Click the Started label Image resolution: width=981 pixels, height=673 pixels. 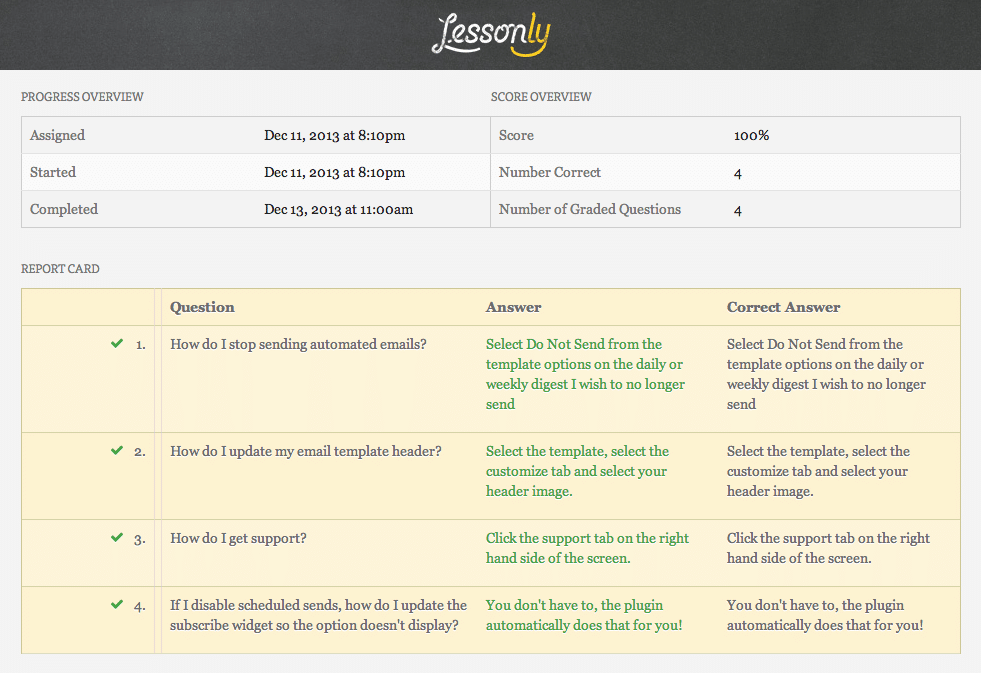click(x=53, y=172)
